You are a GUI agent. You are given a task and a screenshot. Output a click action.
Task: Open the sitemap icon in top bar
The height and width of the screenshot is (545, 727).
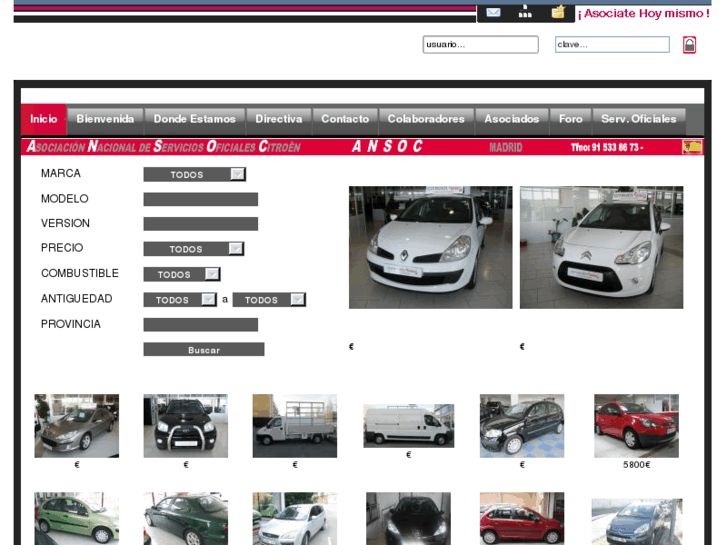point(525,12)
